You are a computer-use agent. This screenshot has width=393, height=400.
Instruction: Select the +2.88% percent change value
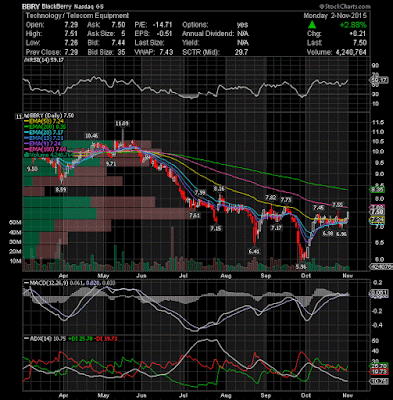(x=353, y=25)
